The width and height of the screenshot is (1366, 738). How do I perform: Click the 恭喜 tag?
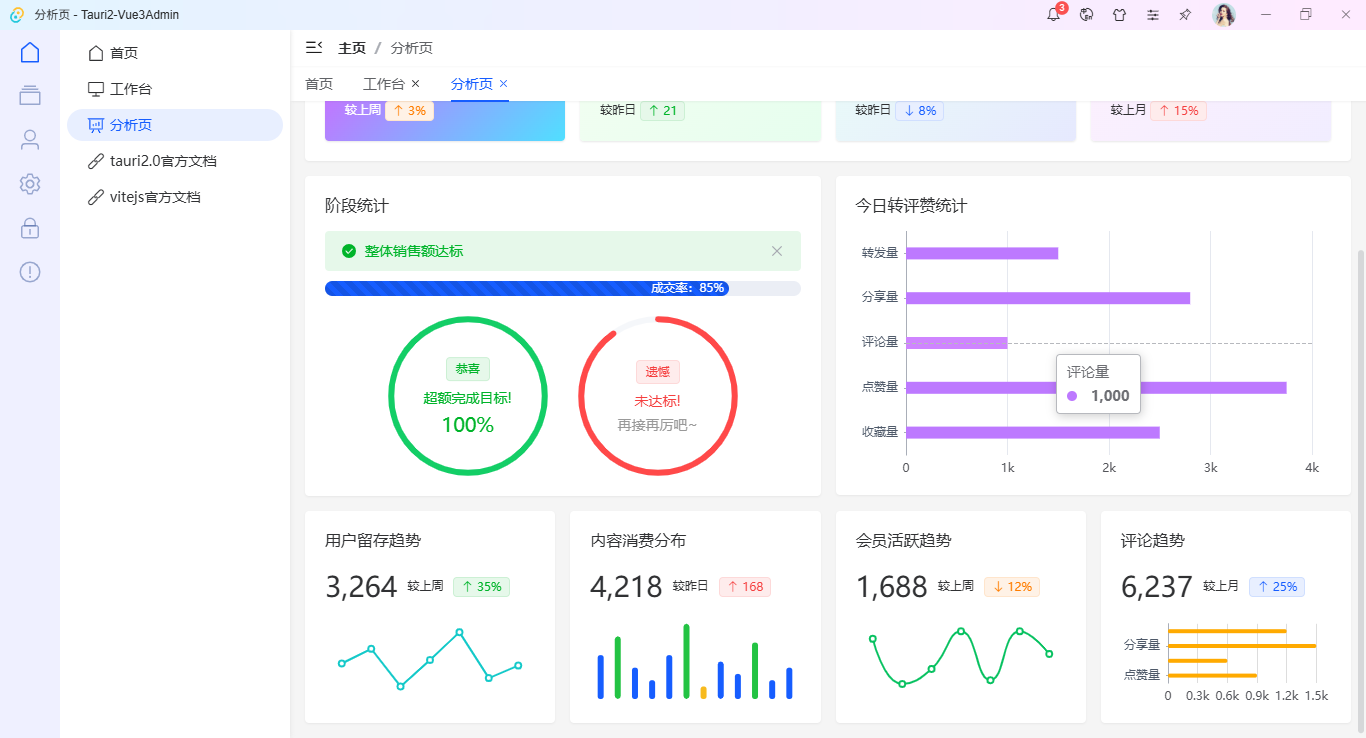point(468,369)
